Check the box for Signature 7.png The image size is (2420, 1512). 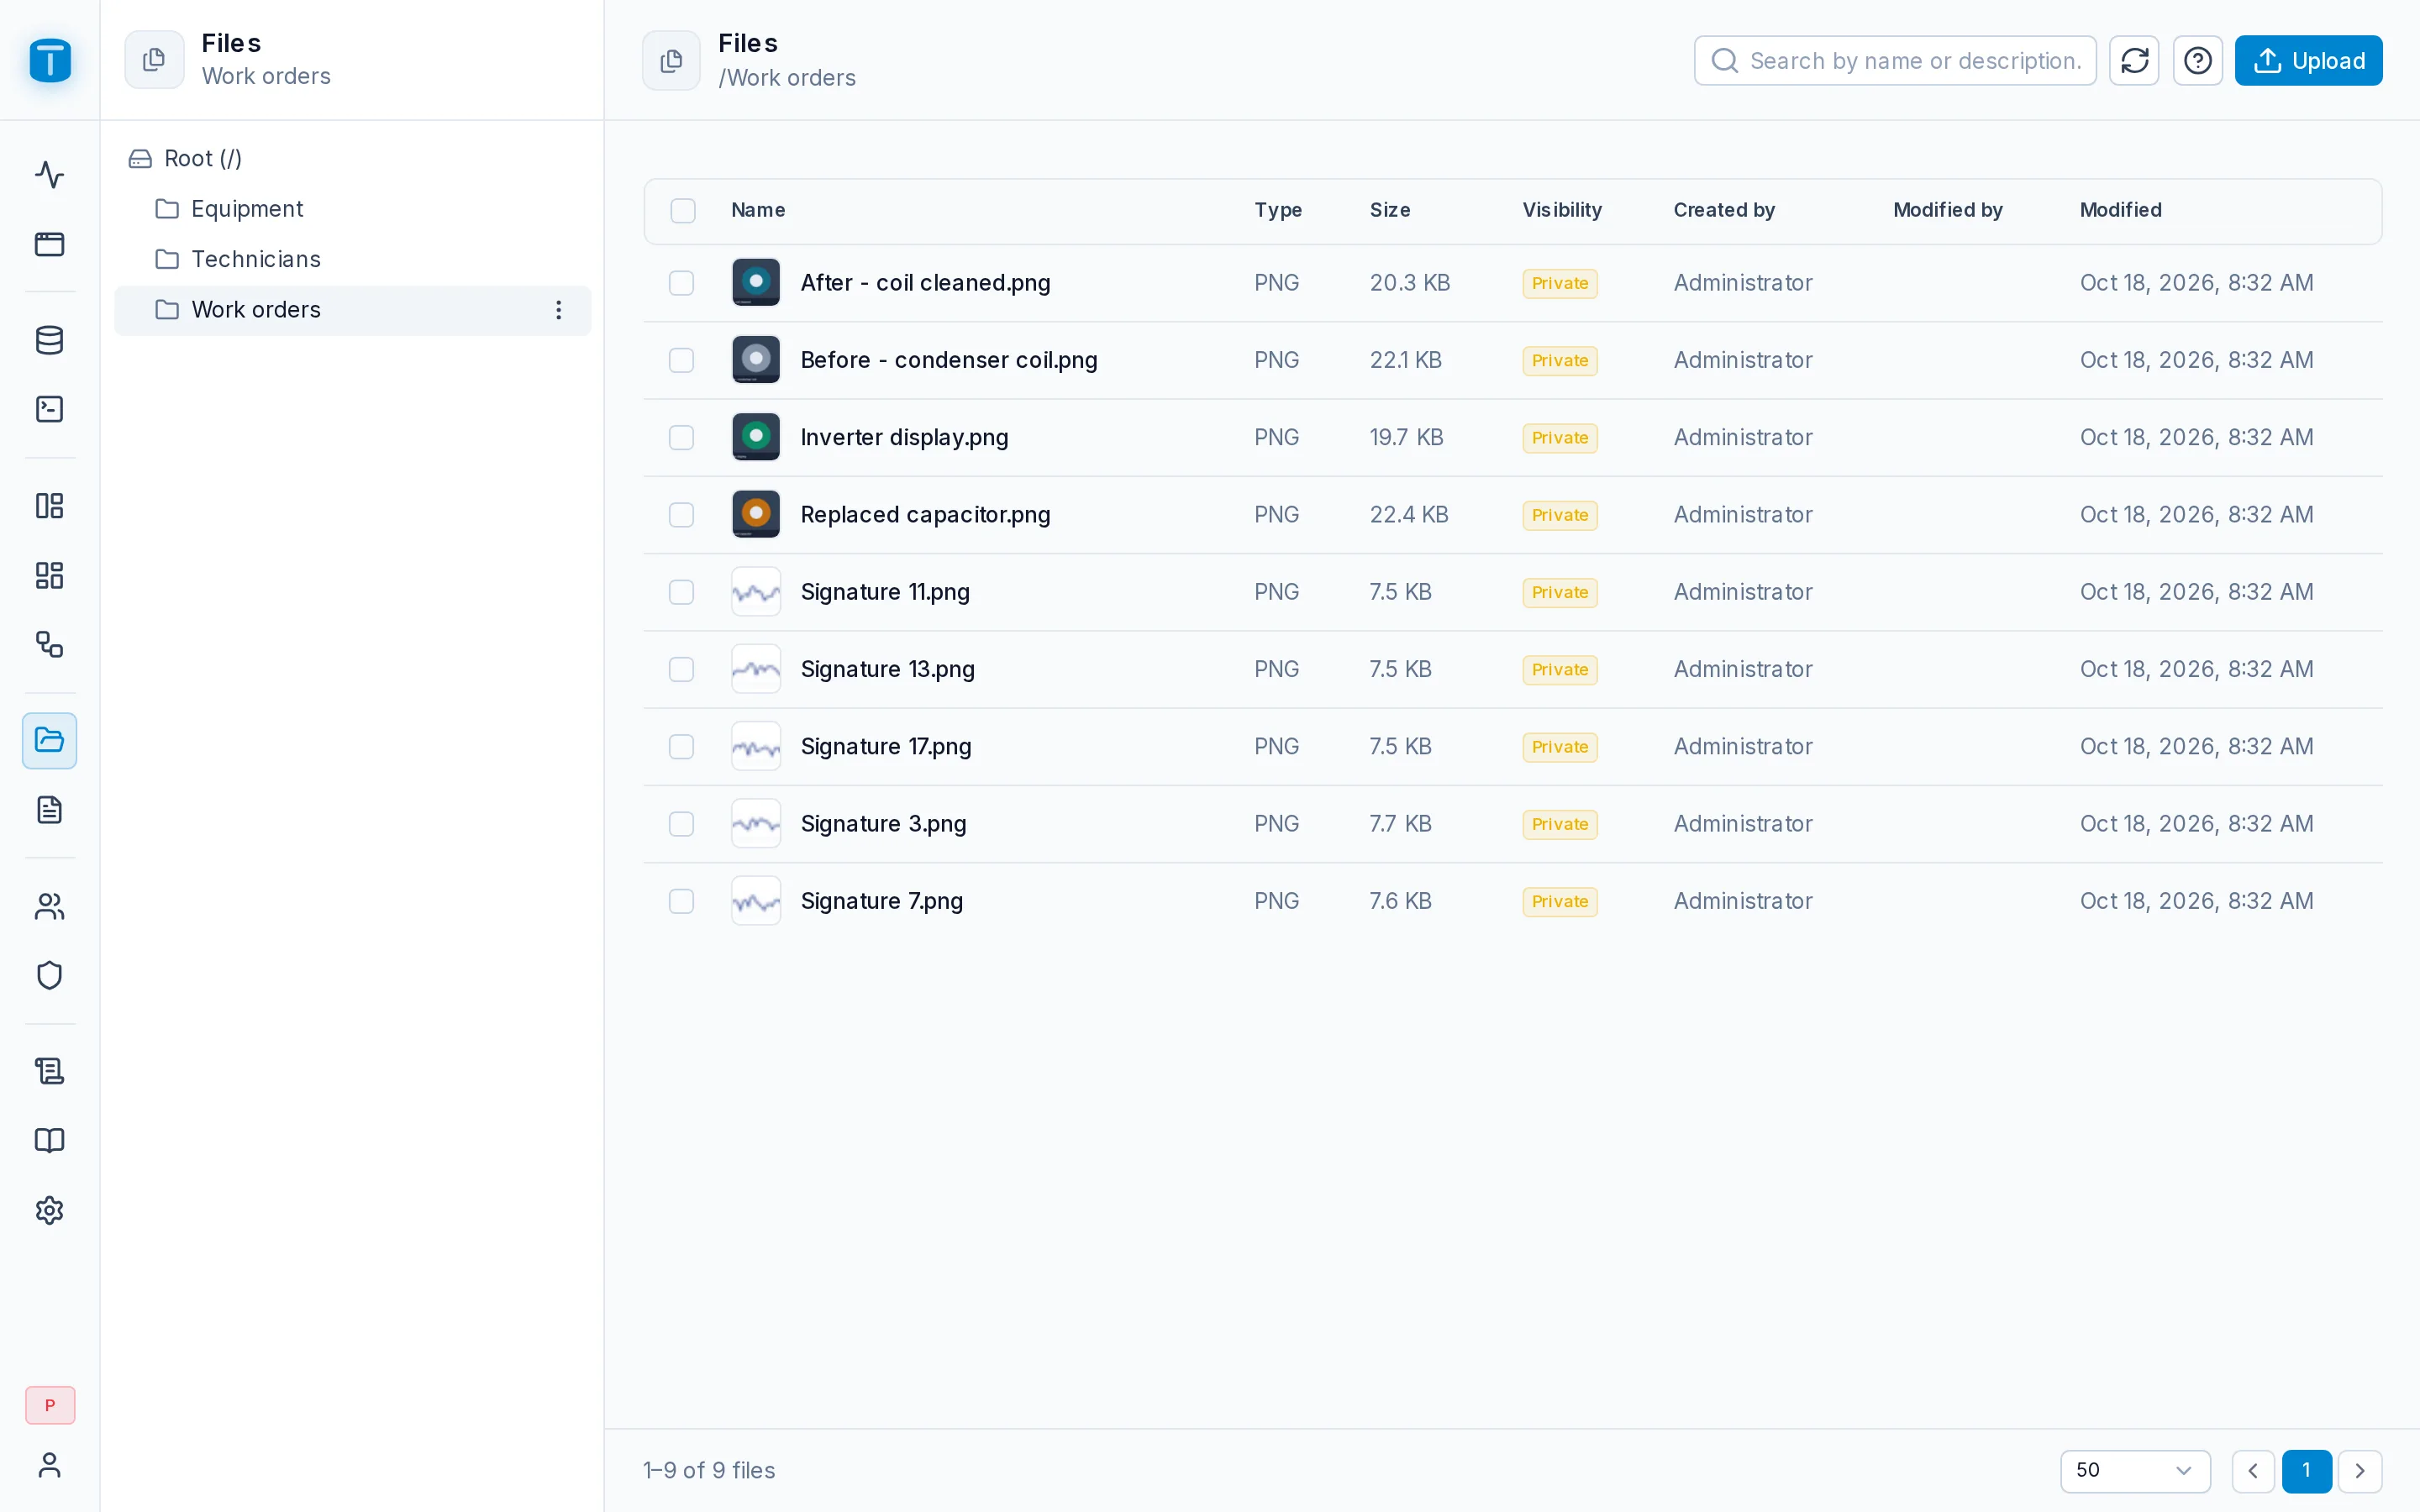click(x=681, y=901)
